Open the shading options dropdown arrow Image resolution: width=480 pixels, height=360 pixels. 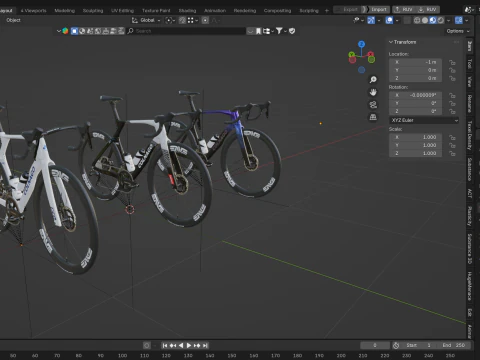click(448, 21)
